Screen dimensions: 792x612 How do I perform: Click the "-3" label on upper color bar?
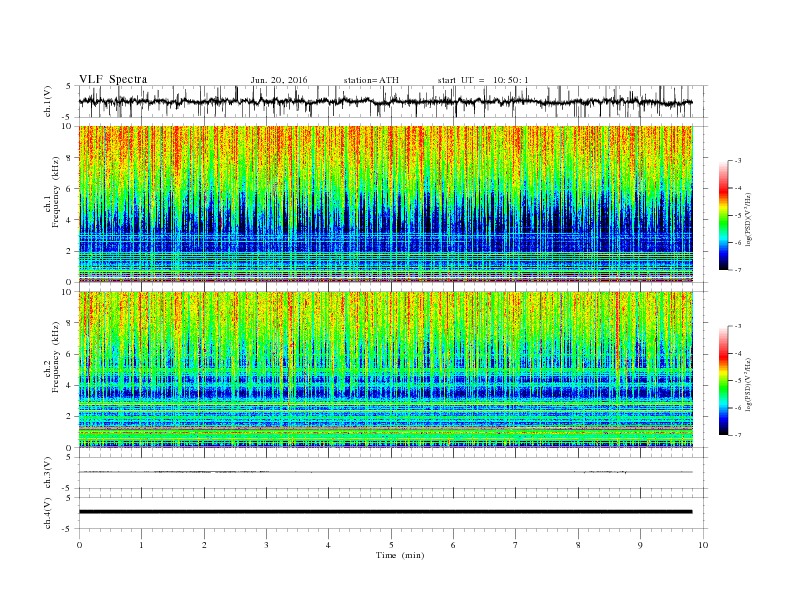click(x=738, y=161)
